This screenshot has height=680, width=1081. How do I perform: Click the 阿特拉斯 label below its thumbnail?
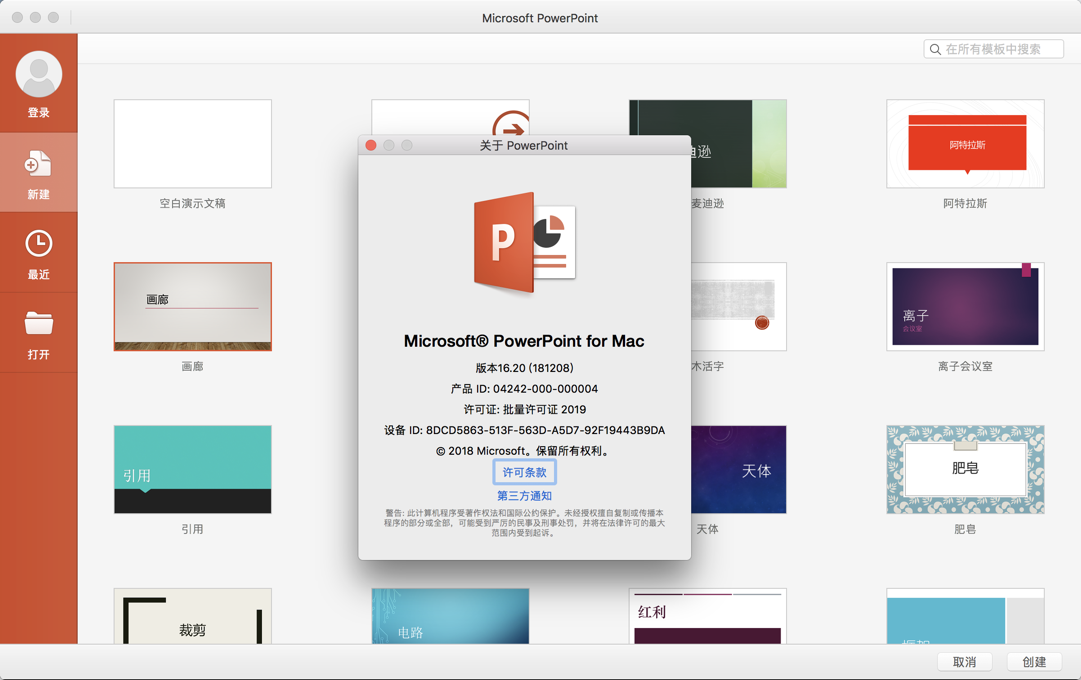[x=965, y=203]
